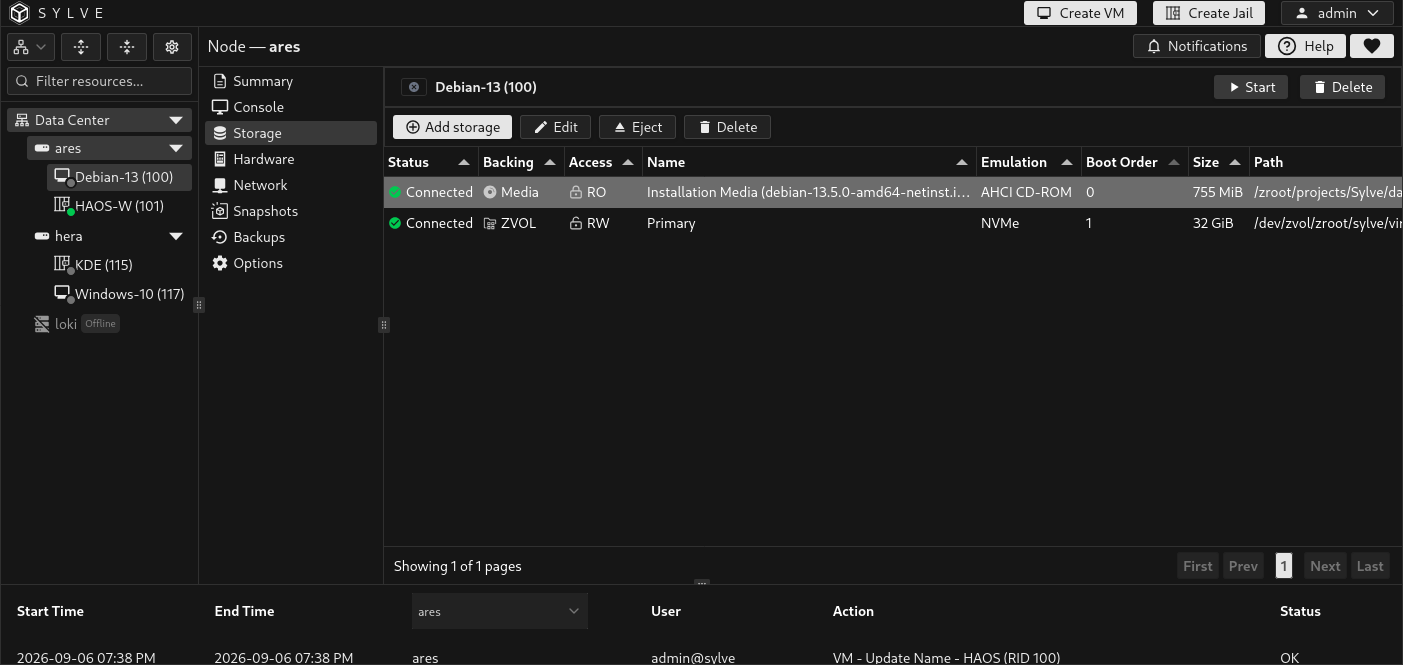Open Notifications panel

pos(1197,46)
